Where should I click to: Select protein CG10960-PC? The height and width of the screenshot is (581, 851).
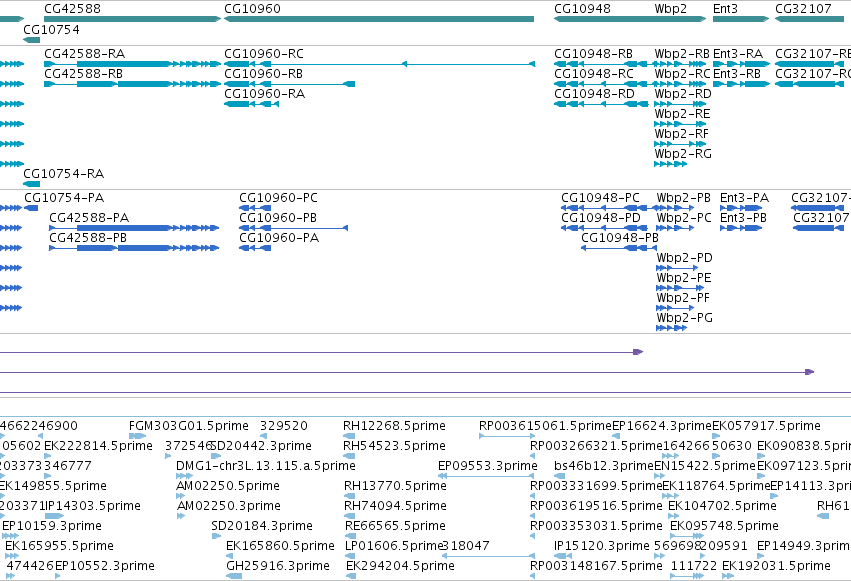point(255,208)
